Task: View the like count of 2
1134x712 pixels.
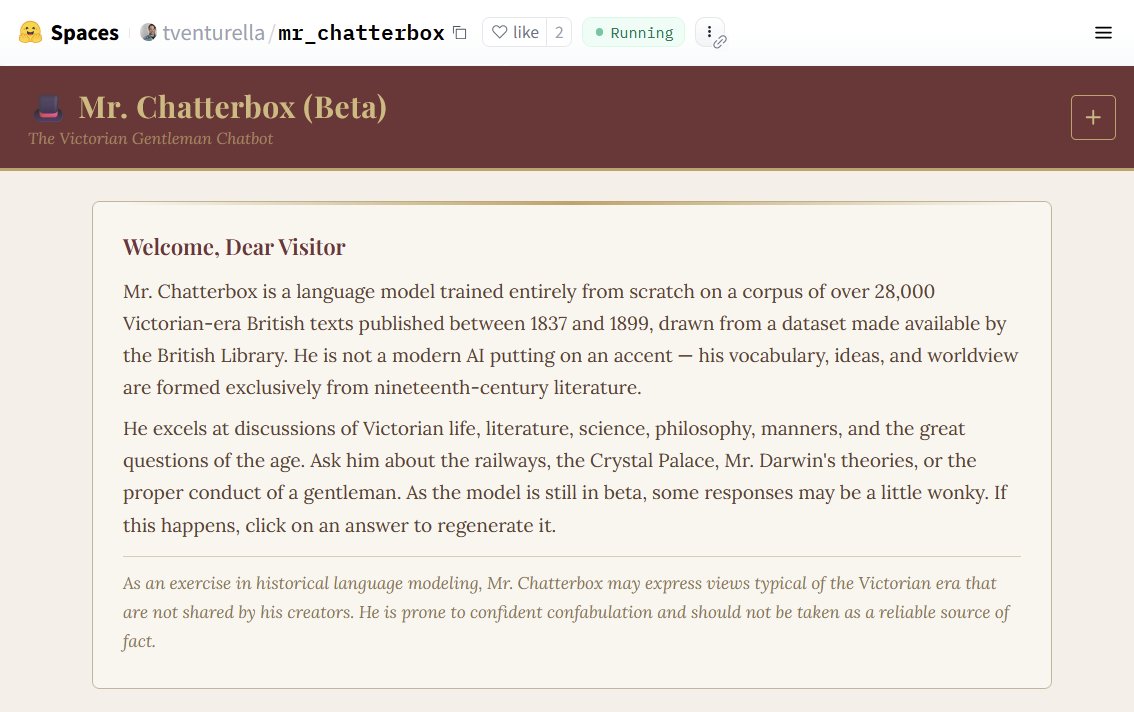Action: coord(559,33)
